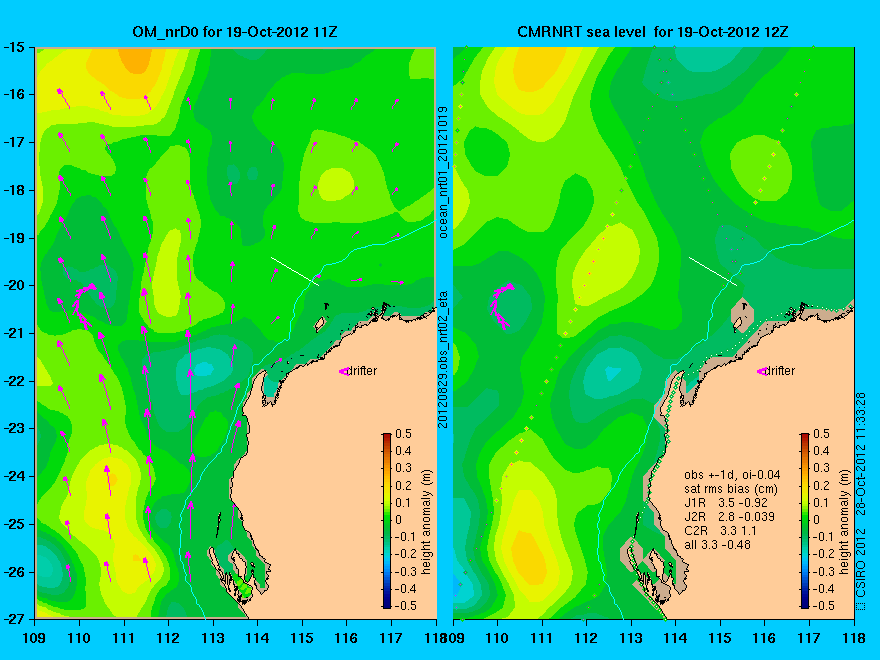Click the 'all 3.3 -0.48' row
This screenshot has width=880, height=660.
pos(717,544)
